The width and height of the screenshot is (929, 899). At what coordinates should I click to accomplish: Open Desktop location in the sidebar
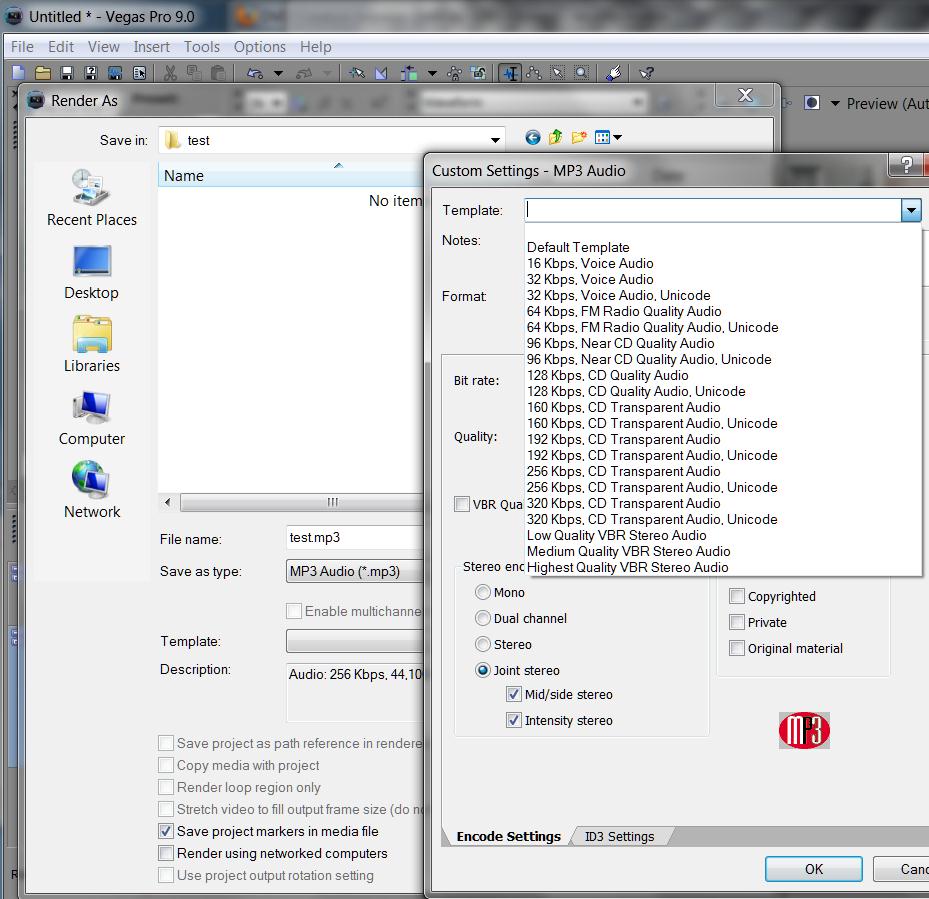(x=91, y=273)
